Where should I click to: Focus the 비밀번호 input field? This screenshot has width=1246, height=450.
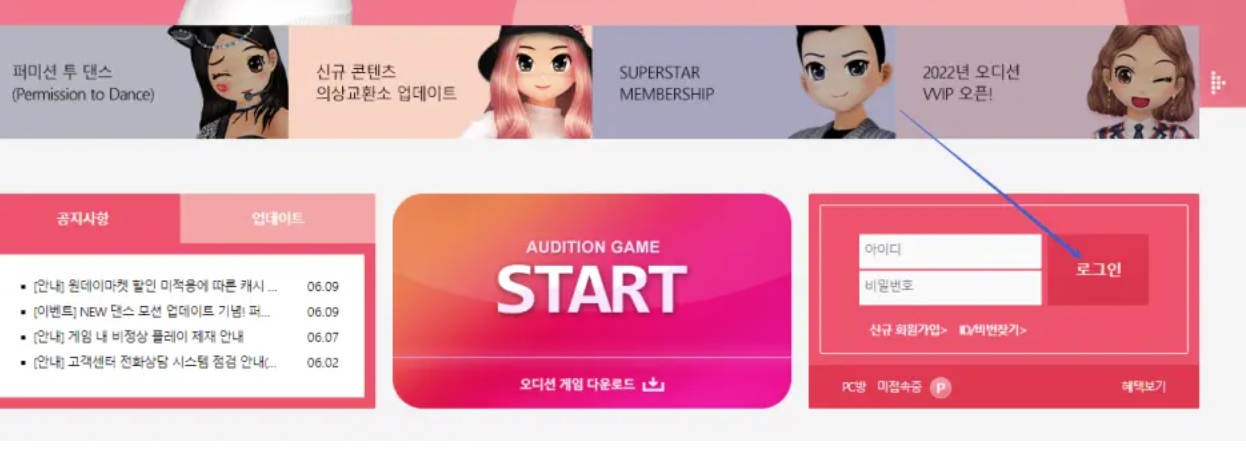pos(950,288)
